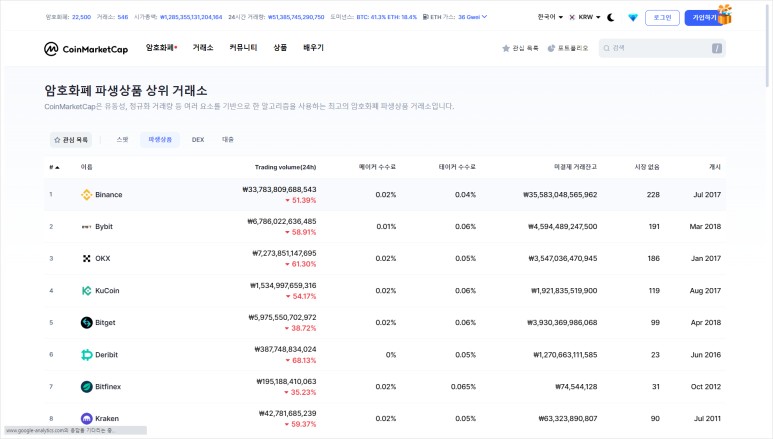The image size is (773, 439).
Task: Click the 관심 목록 watchlist filter button
Action: (71, 140)
